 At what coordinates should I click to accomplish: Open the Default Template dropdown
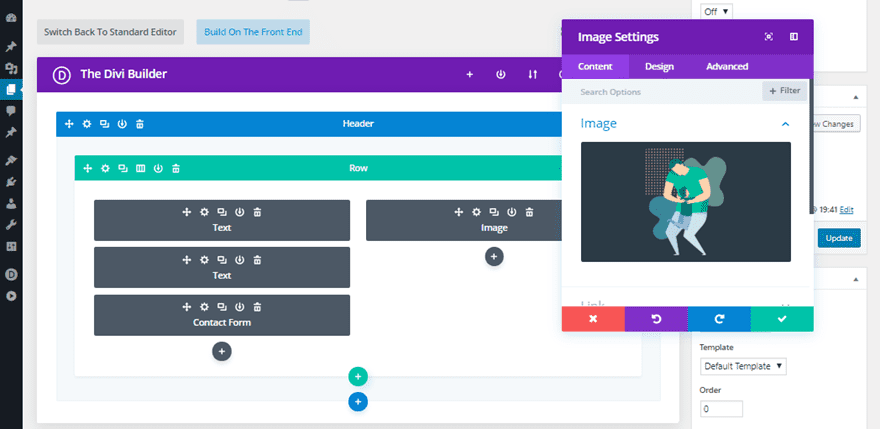[x=743, y=366]
